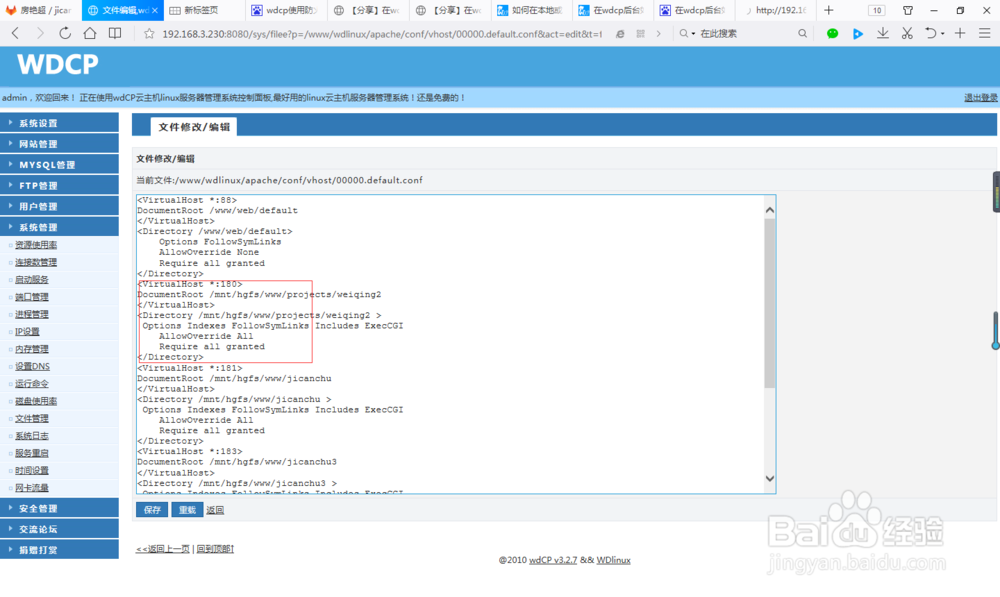Expand the 用户管理 sidebar section
The height and width of the screenshot is (597, 1000).
tap(59, 206)
